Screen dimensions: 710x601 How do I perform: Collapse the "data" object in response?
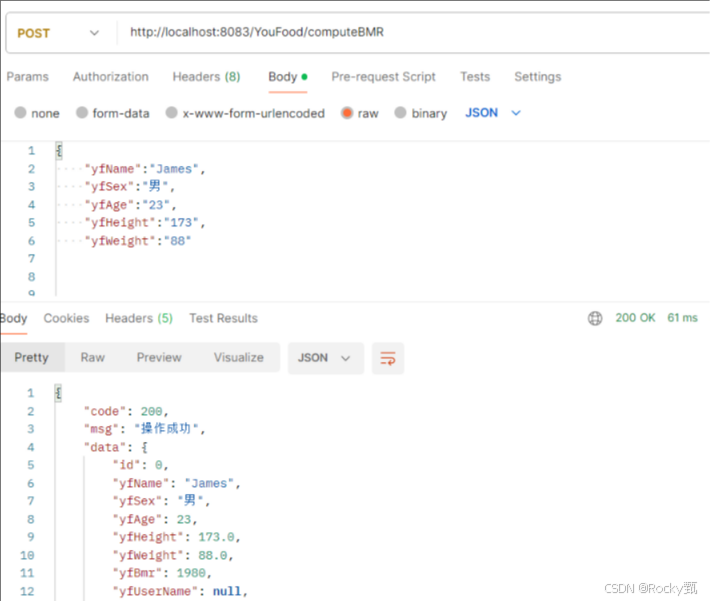115,447
